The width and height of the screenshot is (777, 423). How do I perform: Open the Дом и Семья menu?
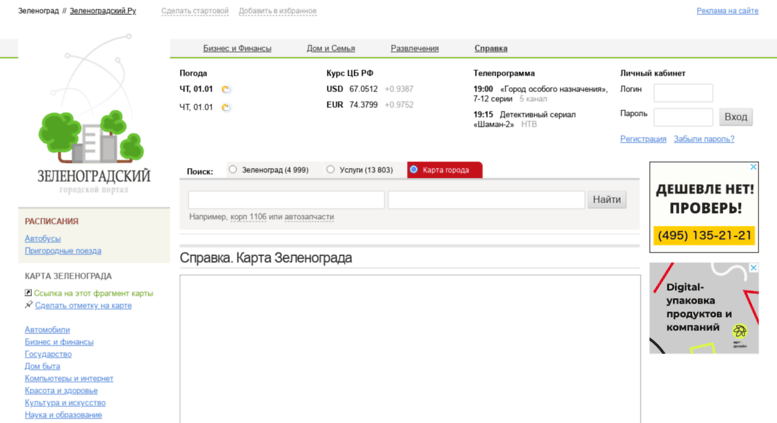[x=331, y=48]
